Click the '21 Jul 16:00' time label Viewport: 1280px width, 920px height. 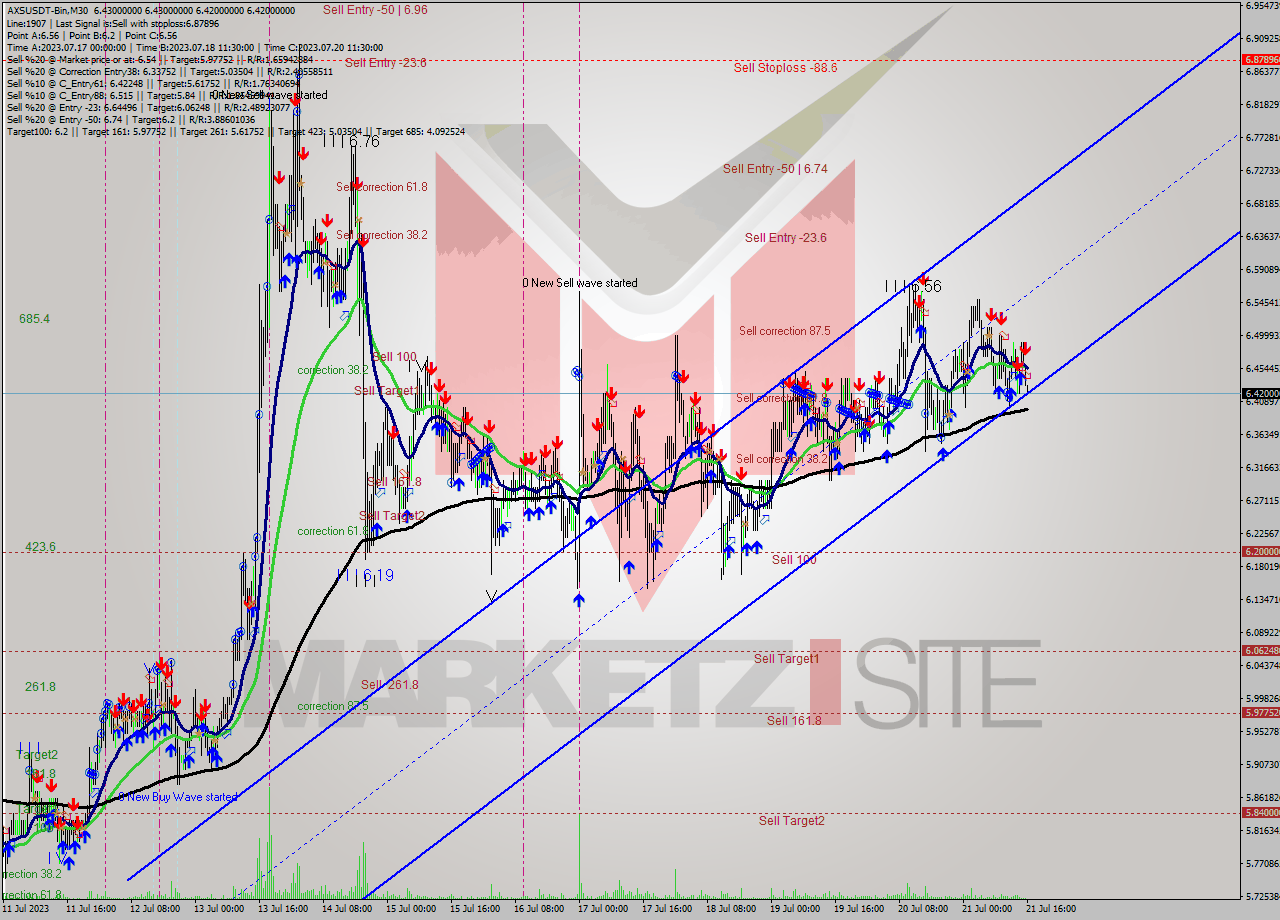tap(1053, 909)
